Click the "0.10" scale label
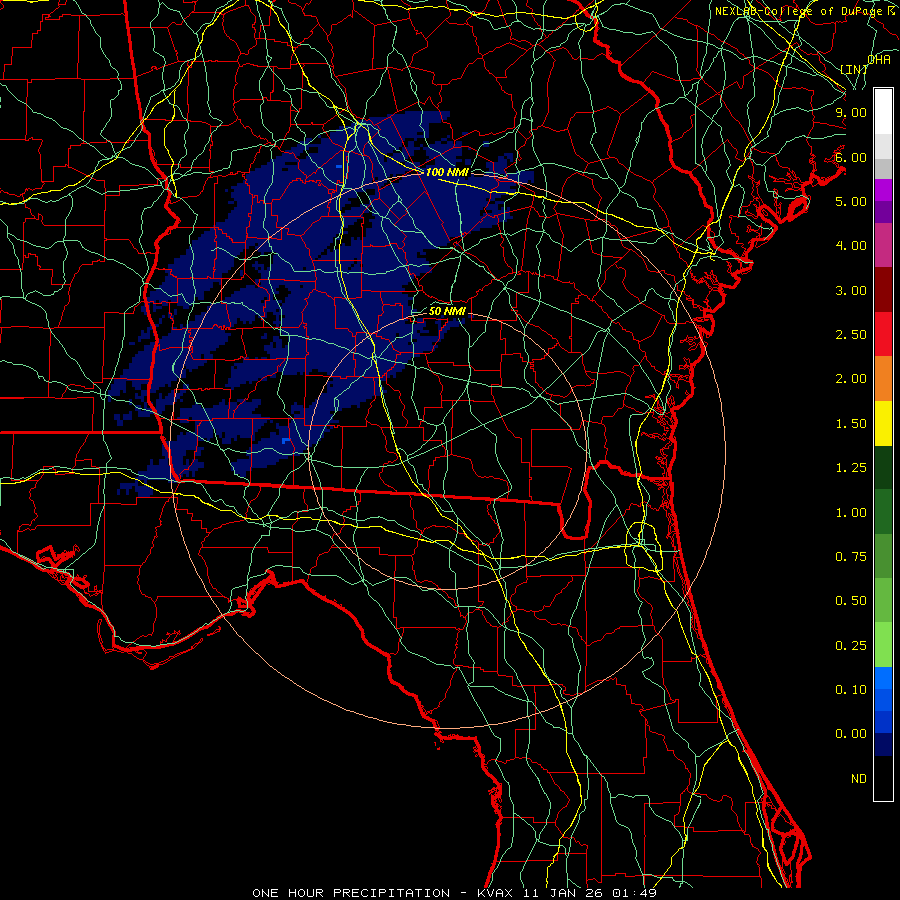This screenshot has height=900, width=900. [x=851, y=690]
